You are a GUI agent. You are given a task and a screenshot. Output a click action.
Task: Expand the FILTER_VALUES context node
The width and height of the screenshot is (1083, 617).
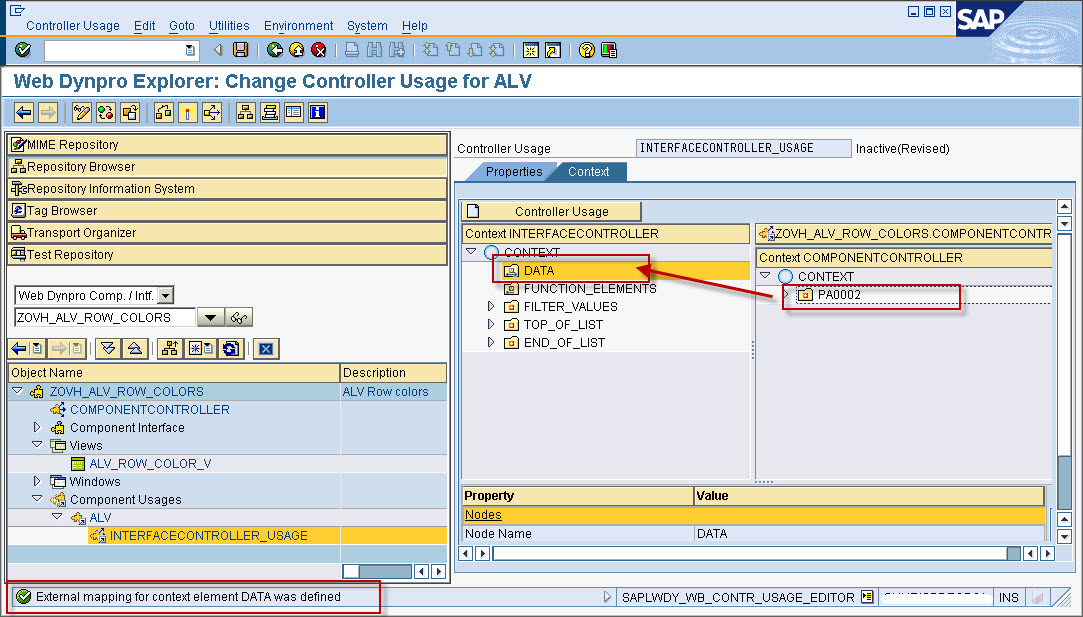click(x=489, y=306)
